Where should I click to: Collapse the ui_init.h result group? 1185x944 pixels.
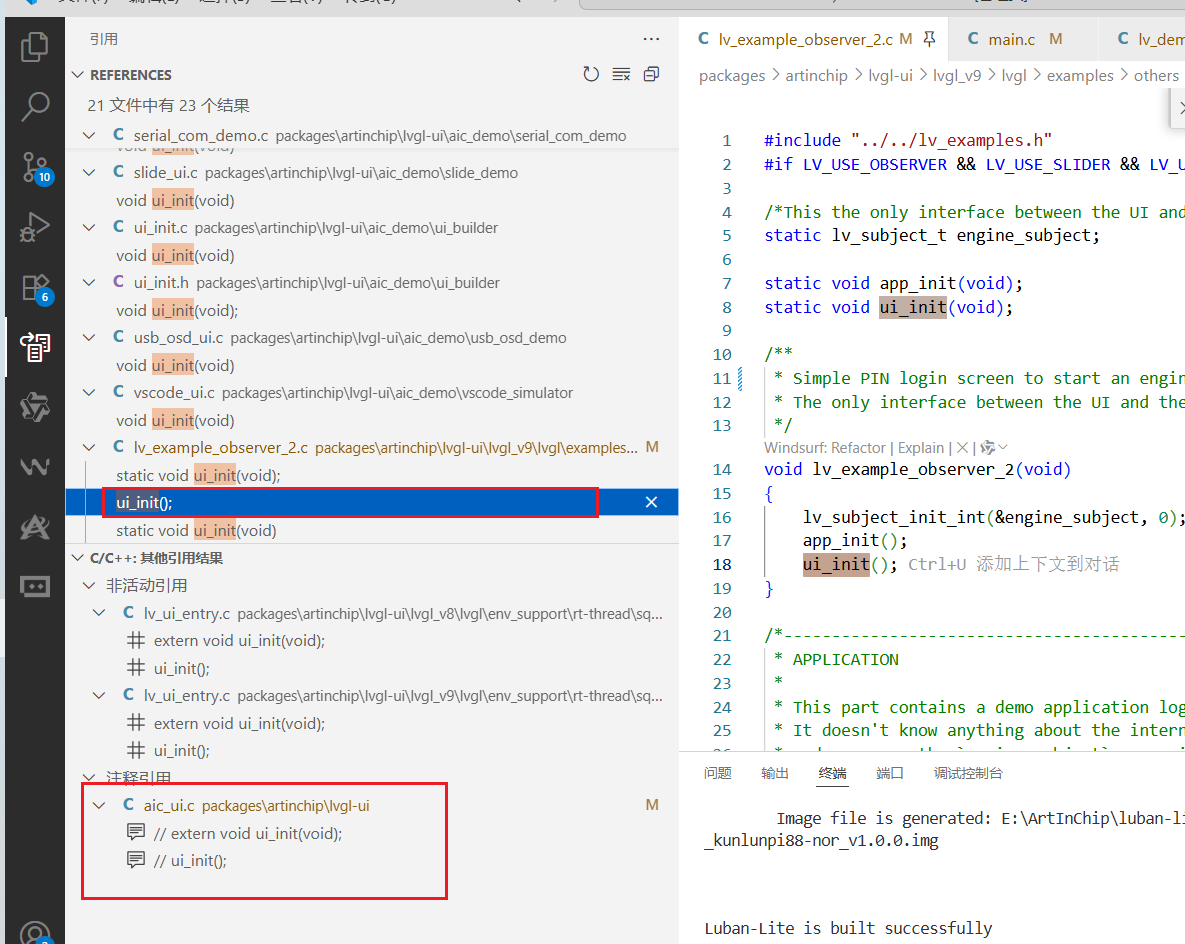89,283
